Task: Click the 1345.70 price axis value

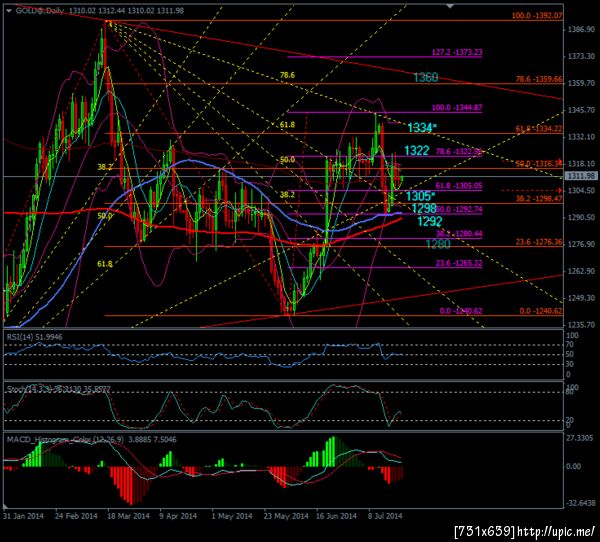Action: tap(581, 110)
